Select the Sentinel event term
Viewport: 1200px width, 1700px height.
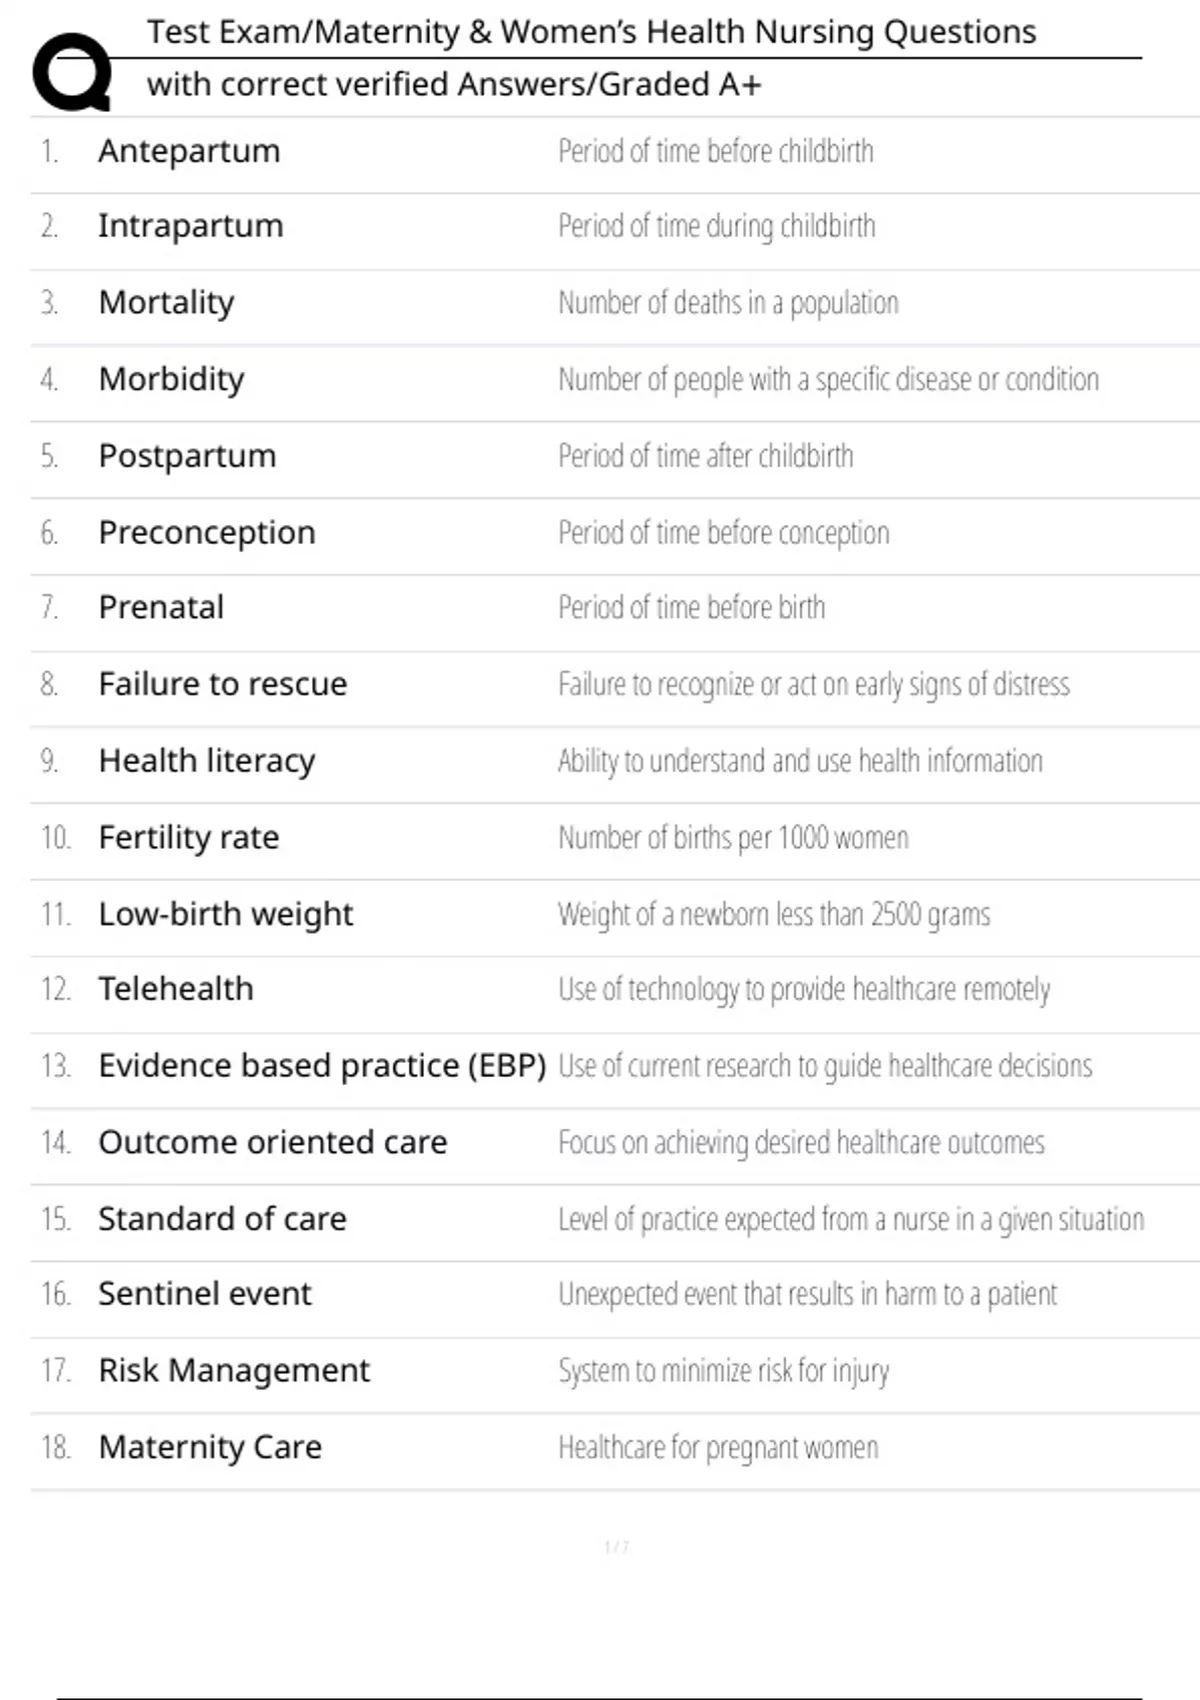coord(204,1294)
